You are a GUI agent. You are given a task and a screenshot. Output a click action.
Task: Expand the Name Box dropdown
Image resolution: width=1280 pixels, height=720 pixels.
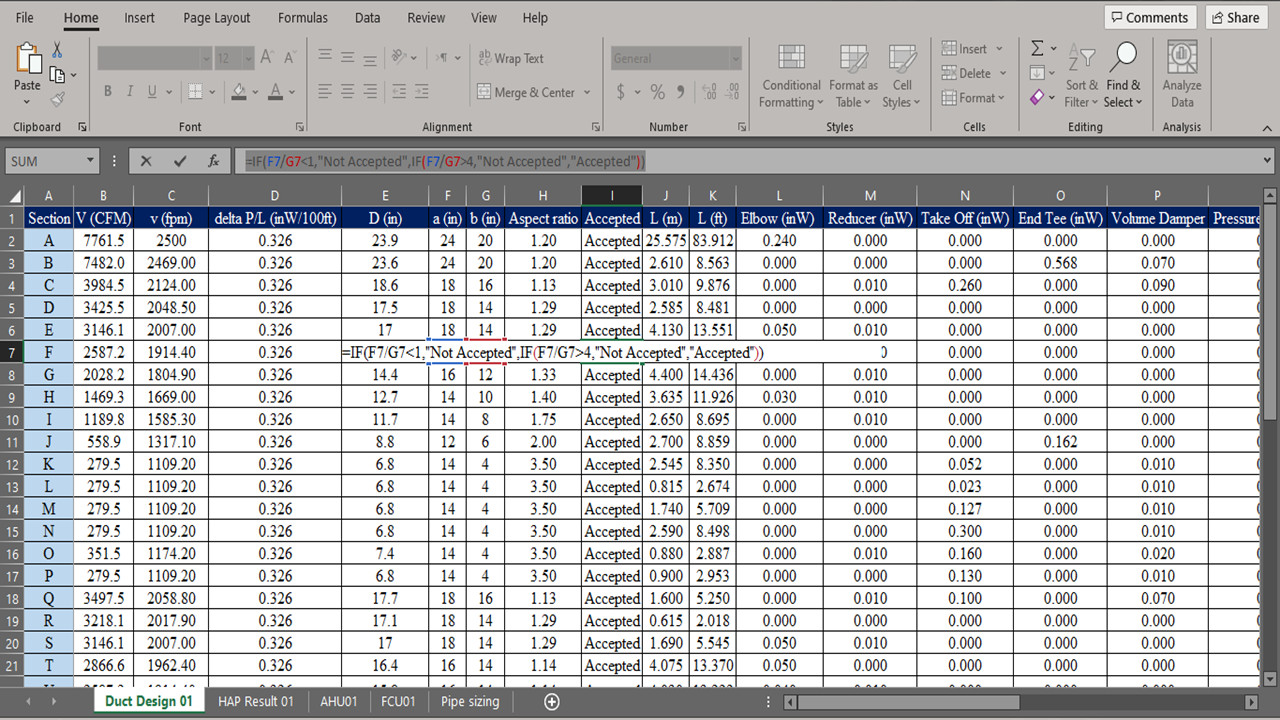[x=90, y=161]
